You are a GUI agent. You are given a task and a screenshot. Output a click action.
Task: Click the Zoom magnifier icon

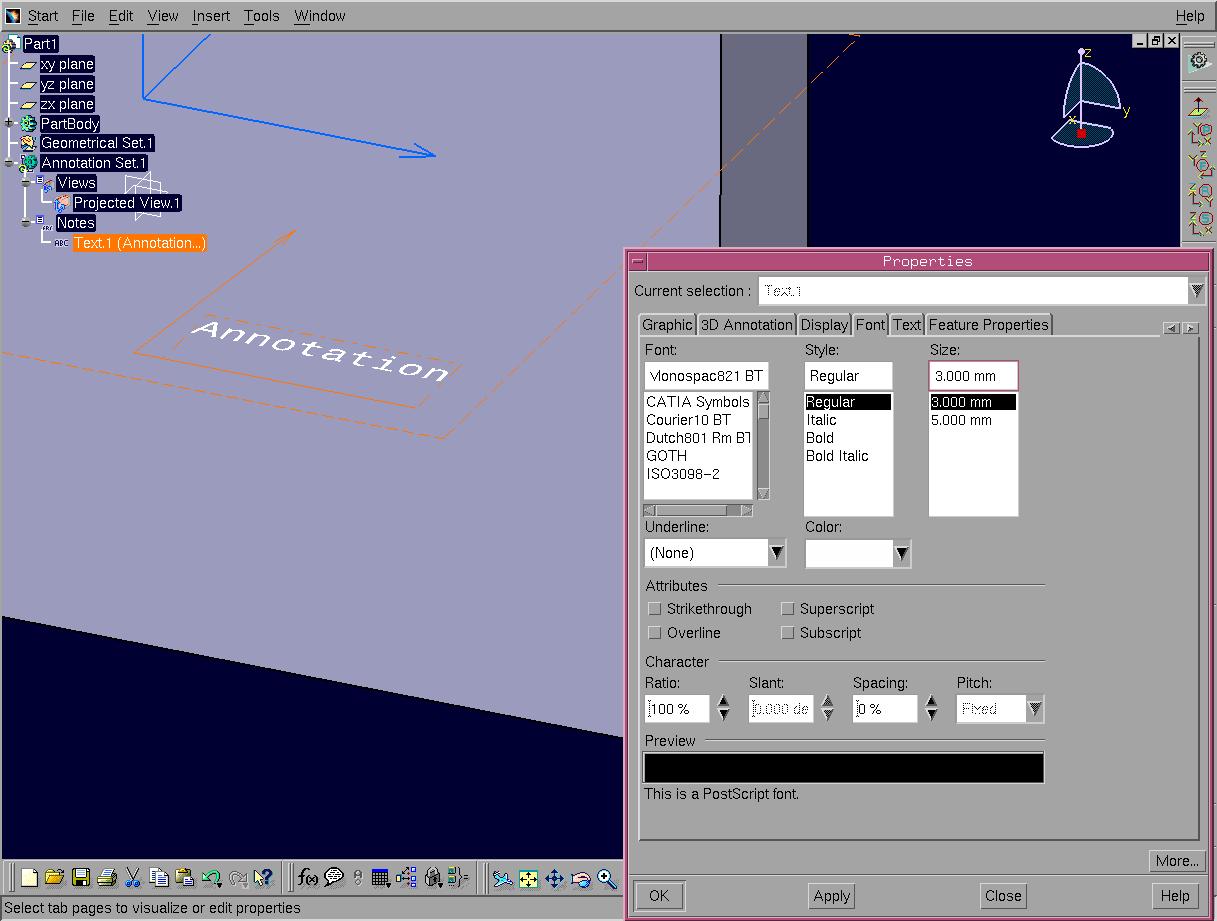point(606,879)
